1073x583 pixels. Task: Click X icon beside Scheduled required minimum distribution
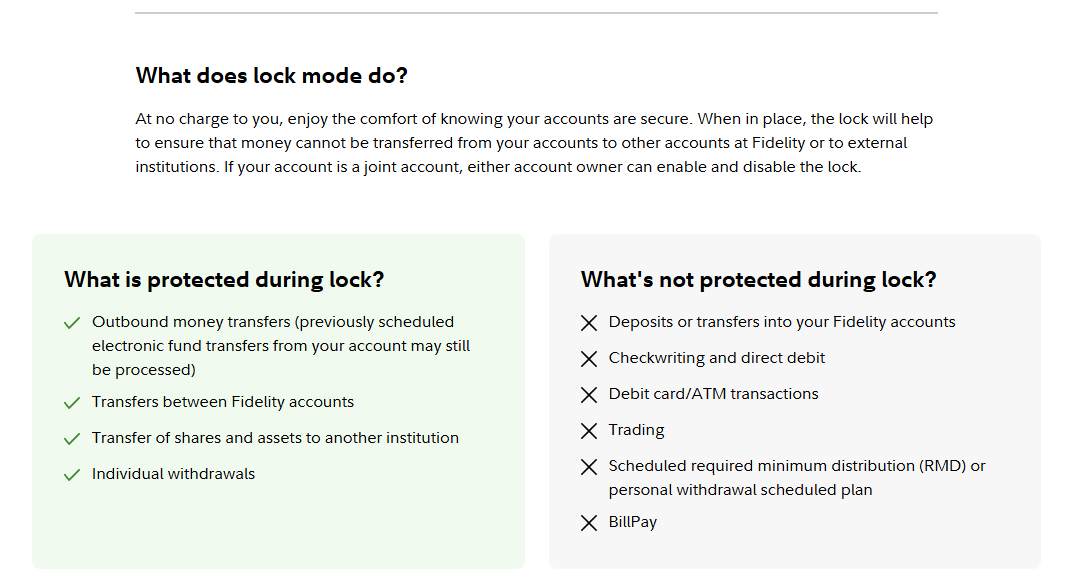[589, 467]
